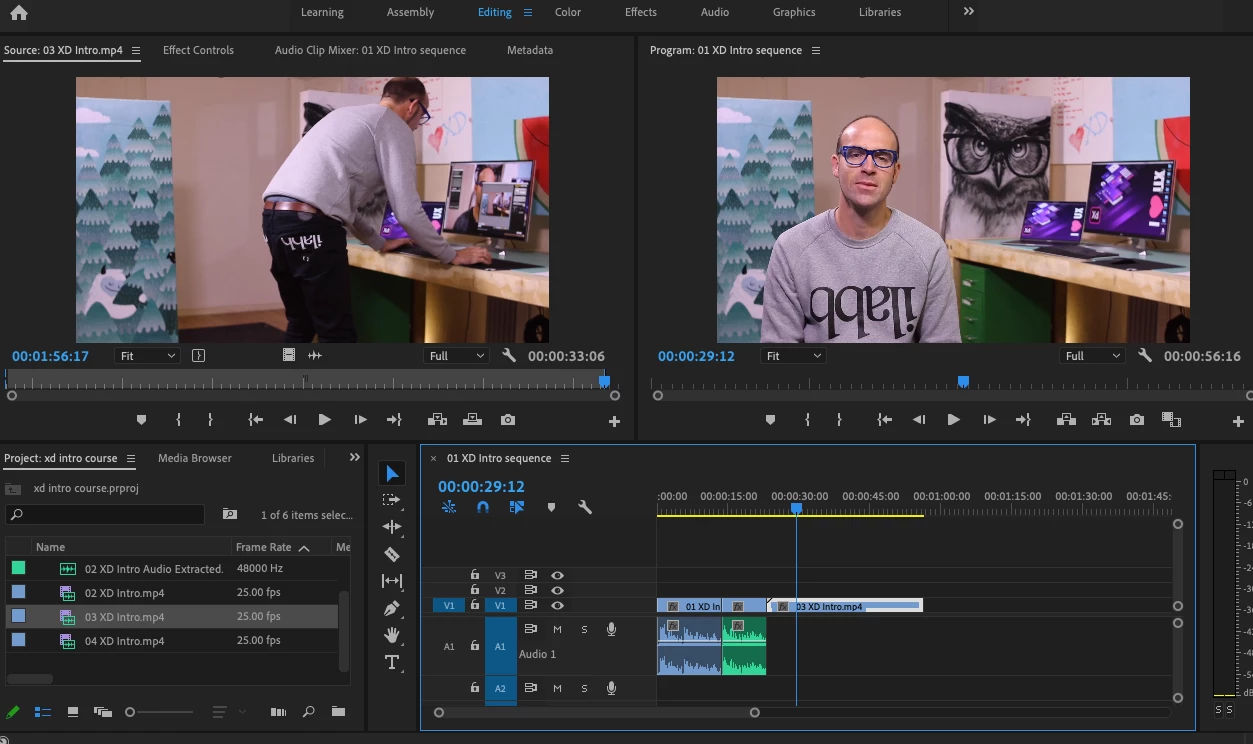Image resolution: width=1253 pixels, height=744 pixels.
Task: Click Timeline horizontal zoom scrollbar
Action: point(596,712)
